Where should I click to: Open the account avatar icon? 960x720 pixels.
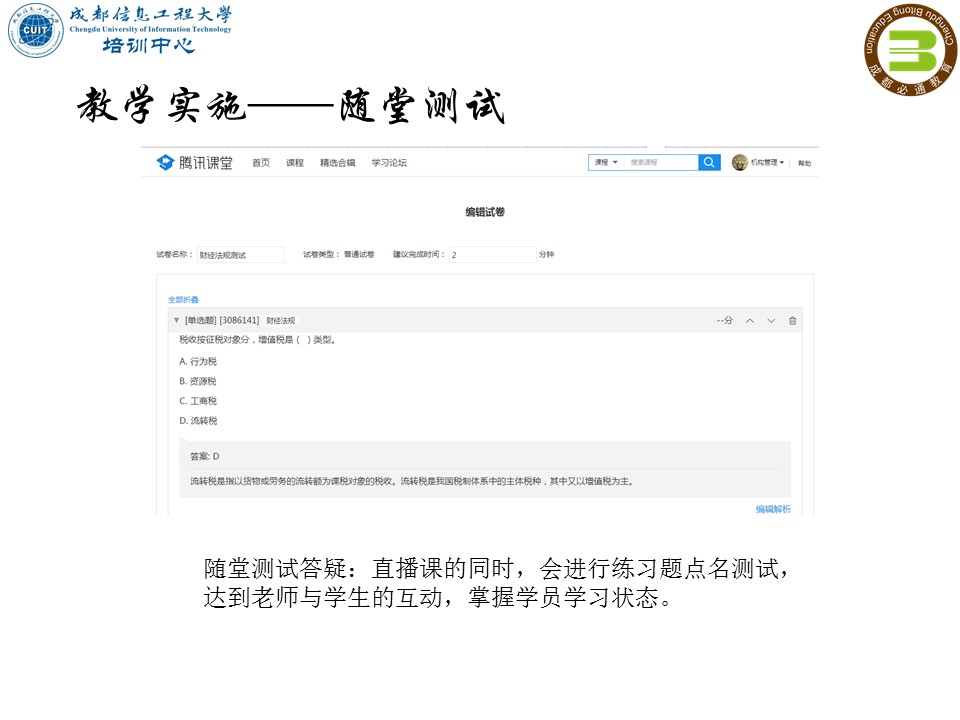click(740, 162)
